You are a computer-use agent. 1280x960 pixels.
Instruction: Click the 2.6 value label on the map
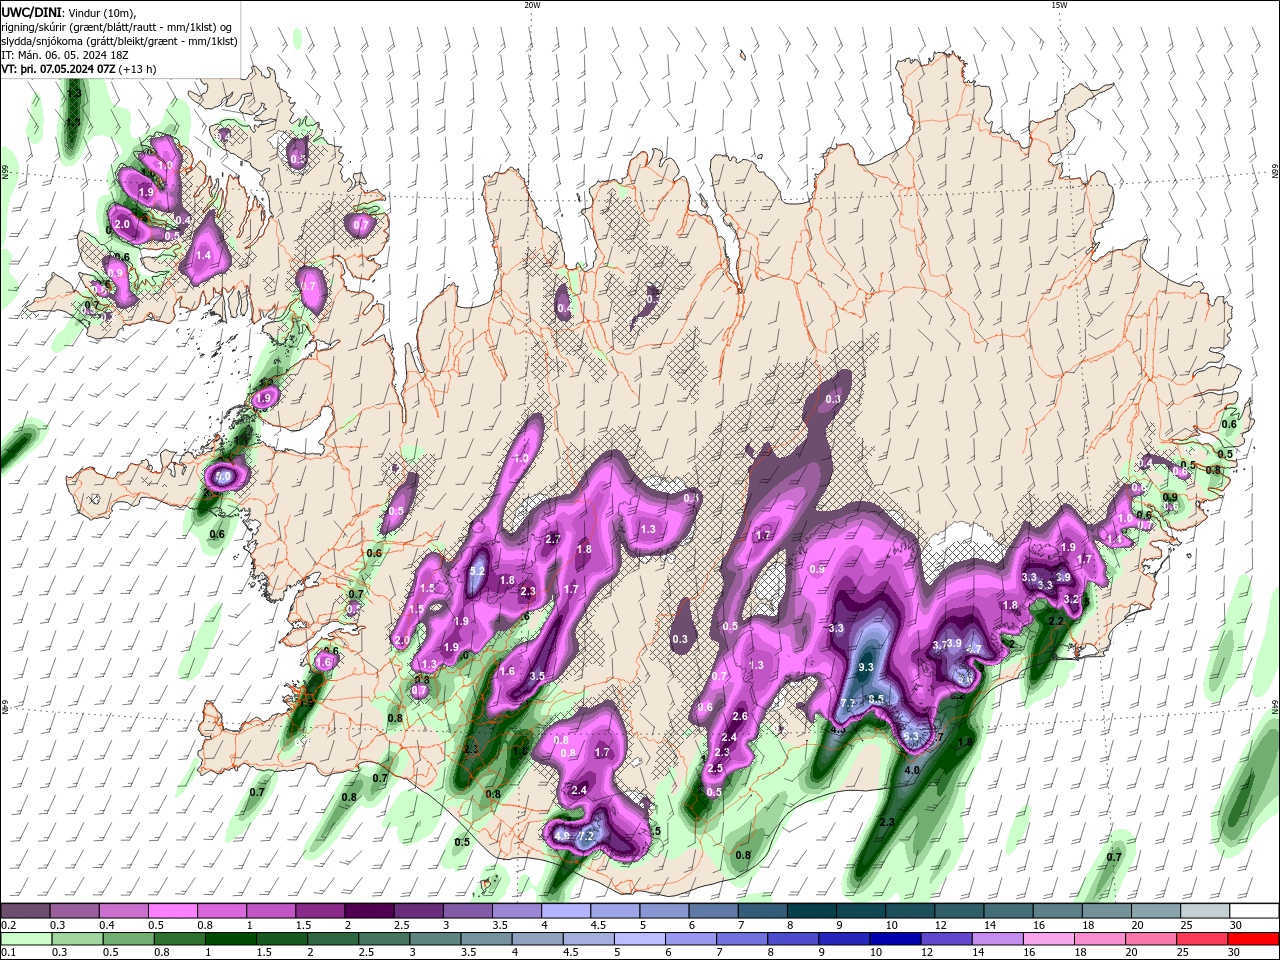click(740, 716)
